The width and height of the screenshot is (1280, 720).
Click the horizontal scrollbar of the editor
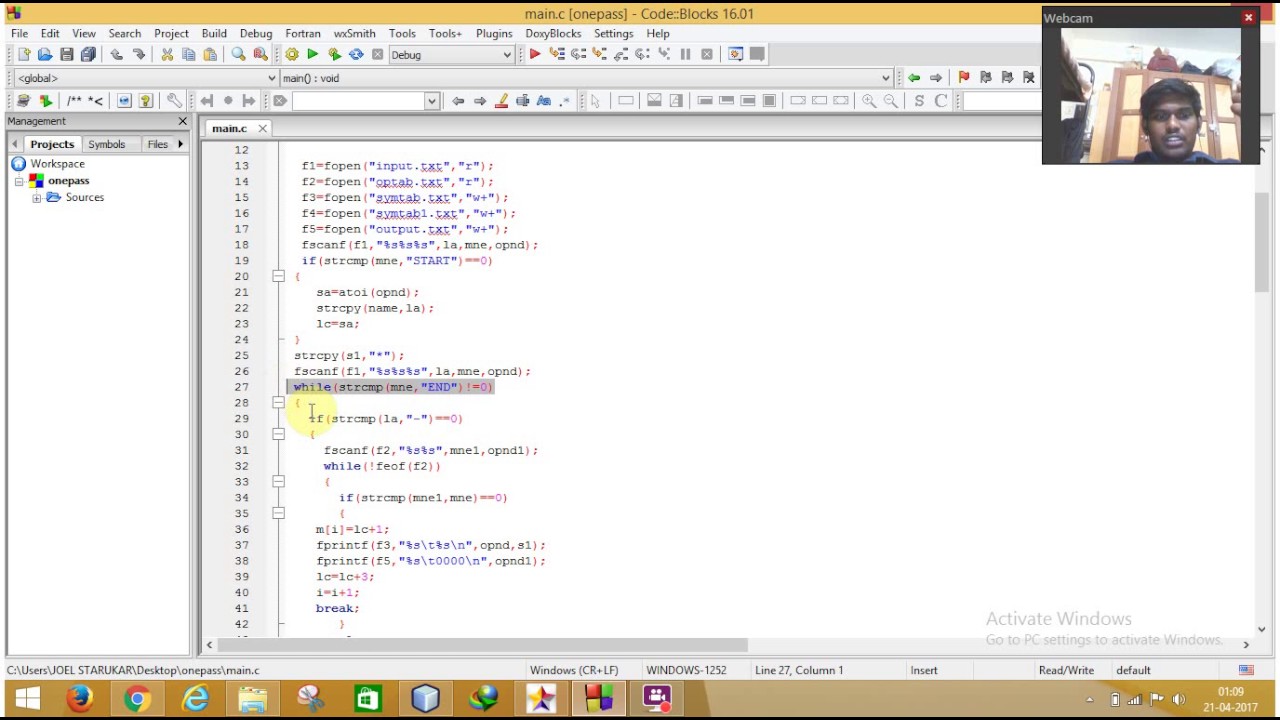point(484,645)
